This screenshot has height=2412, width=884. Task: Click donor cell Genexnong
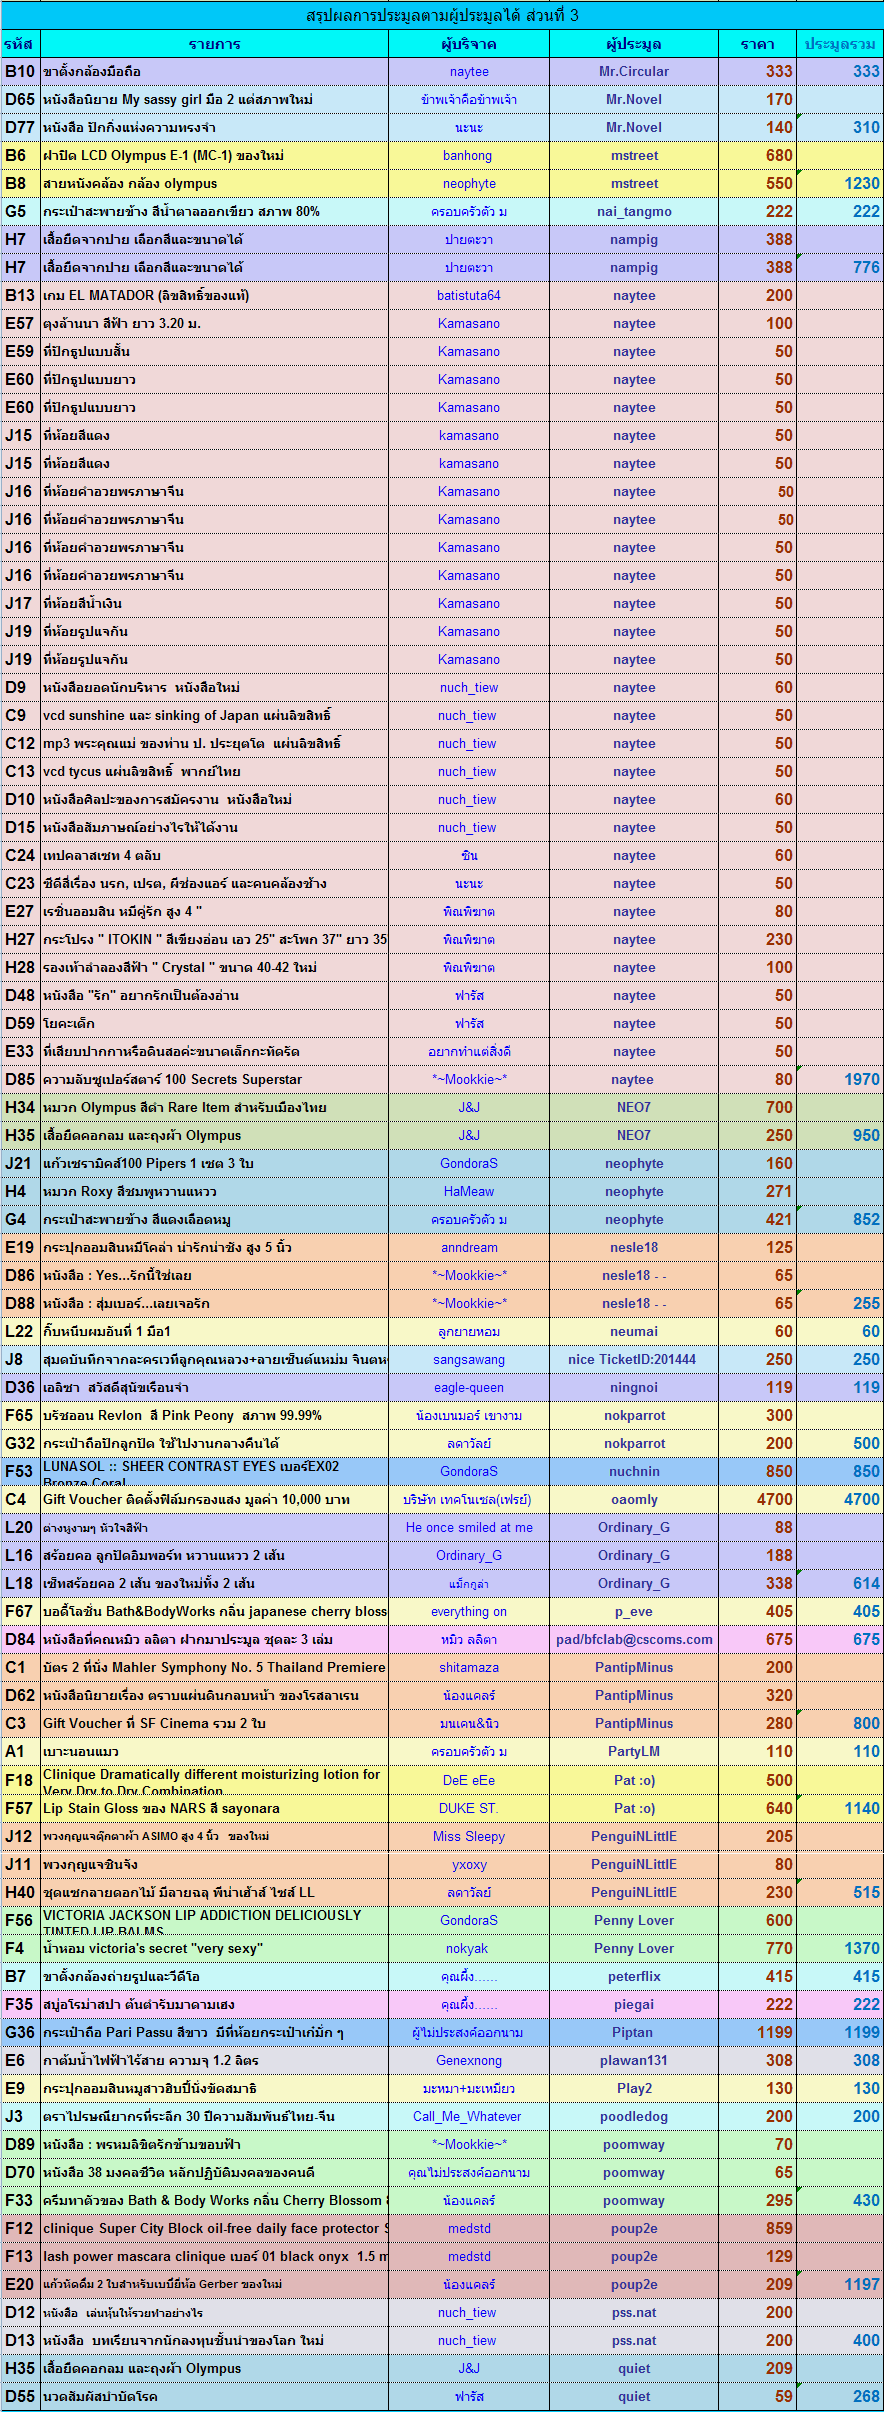pyautogui.click(x=469, y=2061)
